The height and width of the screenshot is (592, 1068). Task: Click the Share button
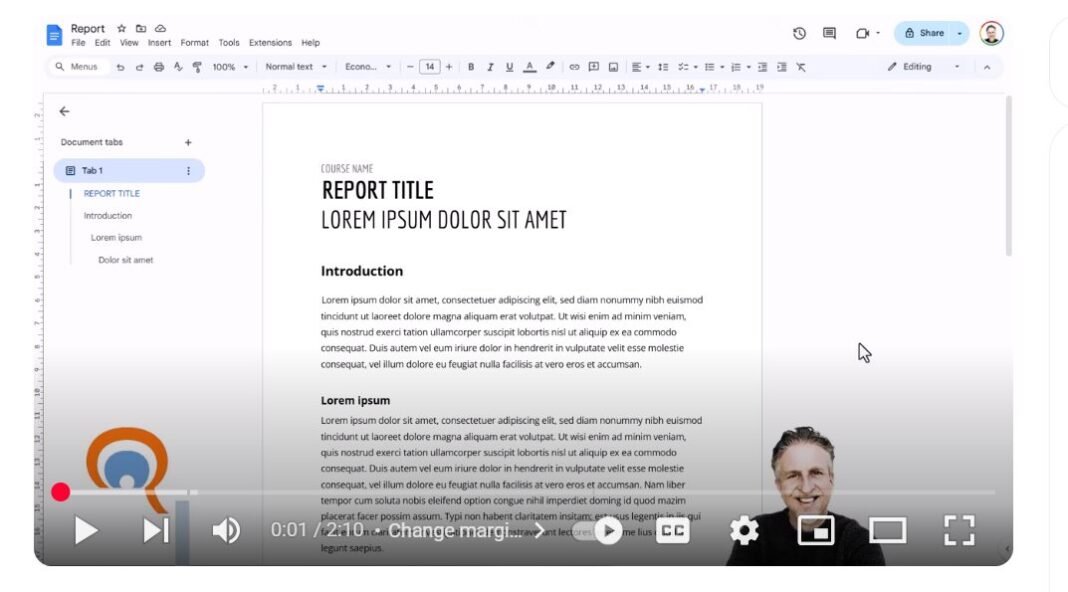point(927,32)
